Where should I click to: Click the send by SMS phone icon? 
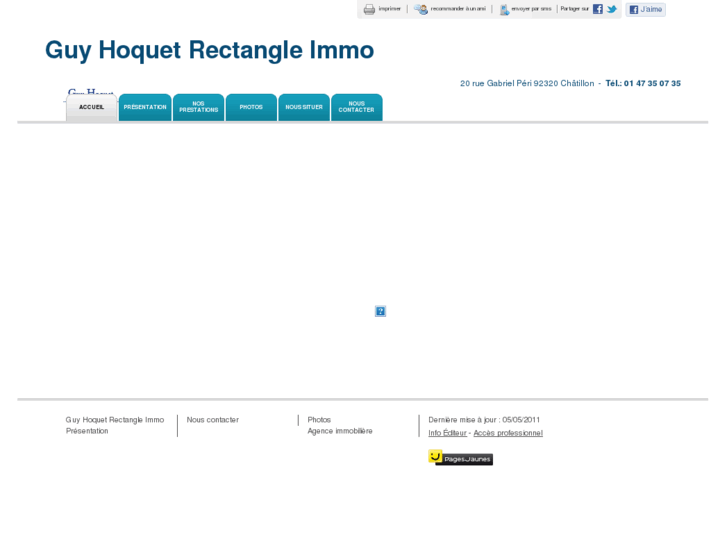pos(504,9)
